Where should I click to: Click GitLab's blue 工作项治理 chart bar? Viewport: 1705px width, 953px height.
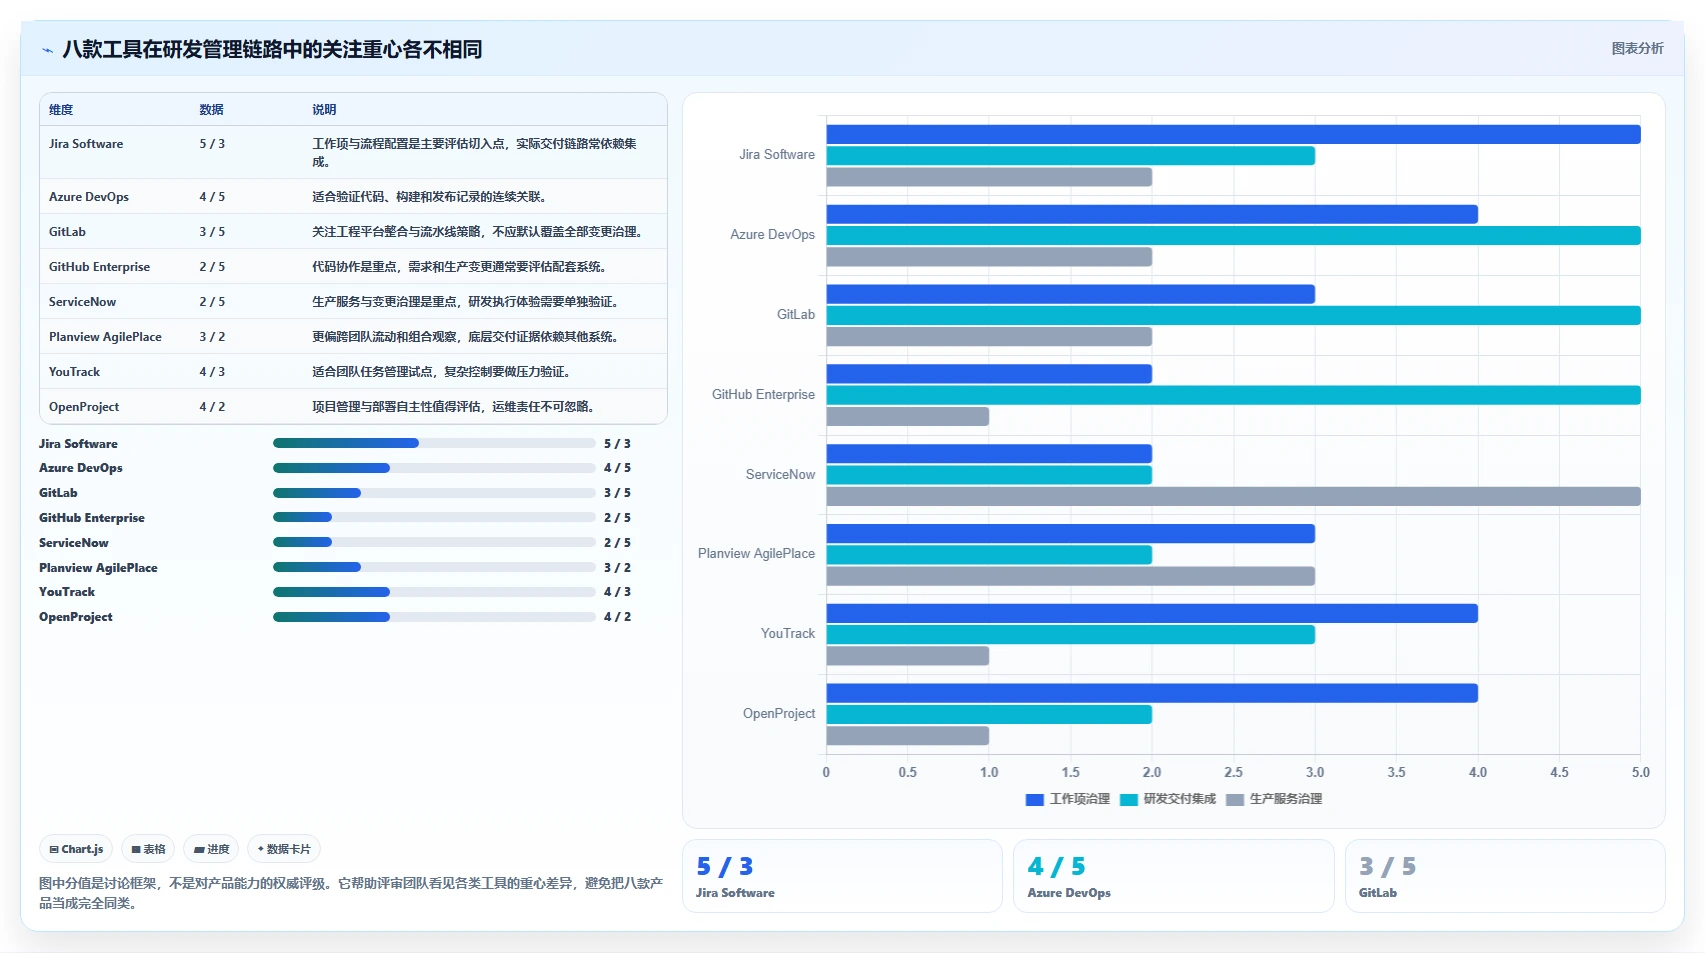click(x=1071, y=294)
